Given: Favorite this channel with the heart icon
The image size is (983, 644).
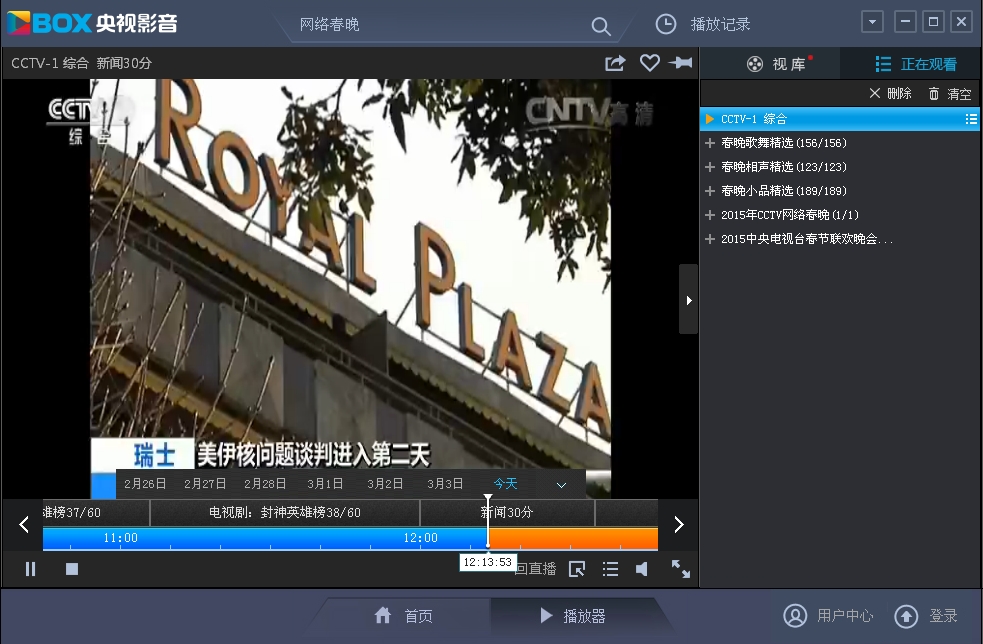Looking at the screenshot, I should (x=649, y=63).
